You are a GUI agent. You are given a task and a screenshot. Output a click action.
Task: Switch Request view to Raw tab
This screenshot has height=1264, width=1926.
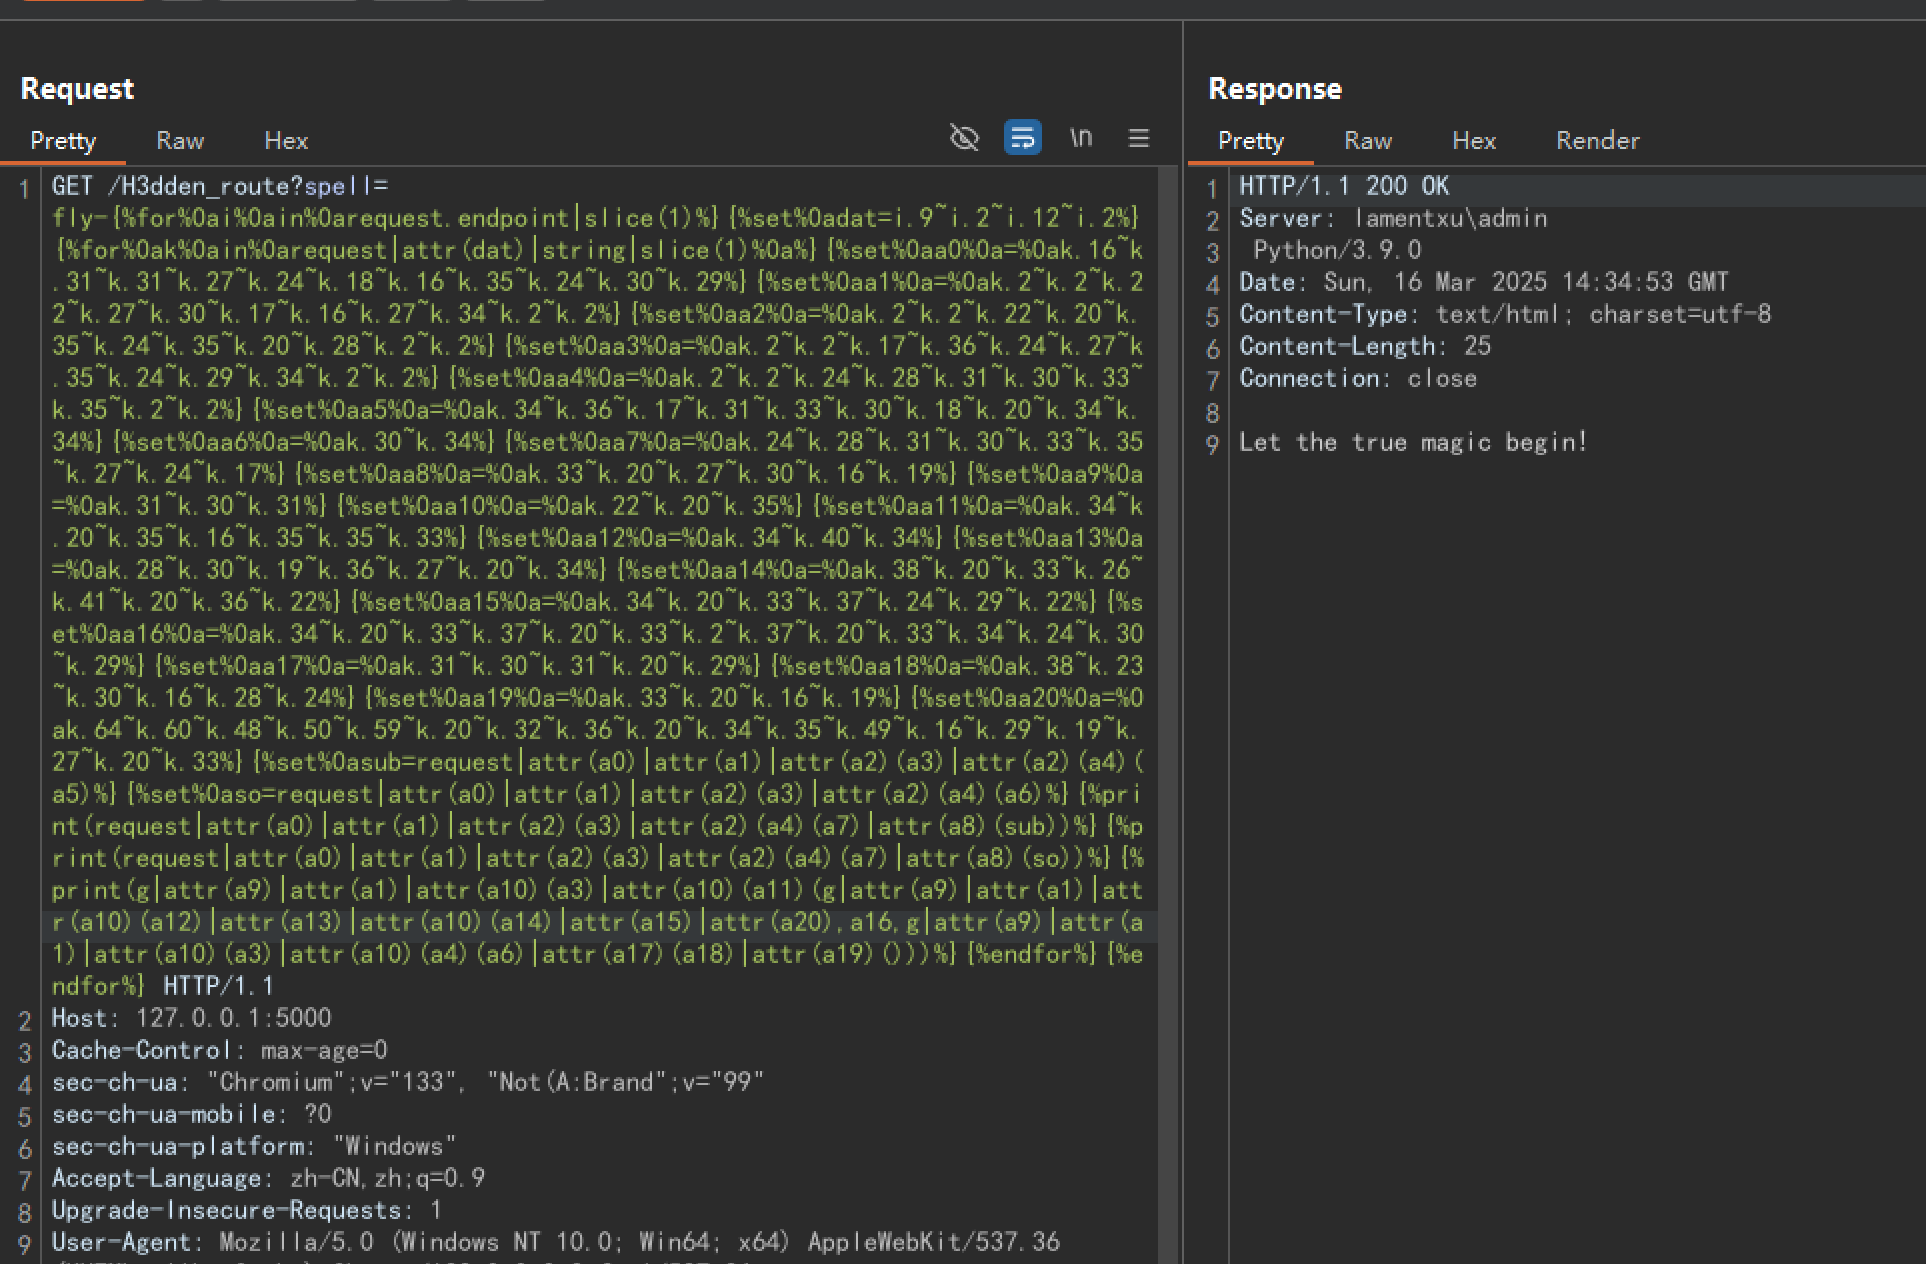(180, 141)
